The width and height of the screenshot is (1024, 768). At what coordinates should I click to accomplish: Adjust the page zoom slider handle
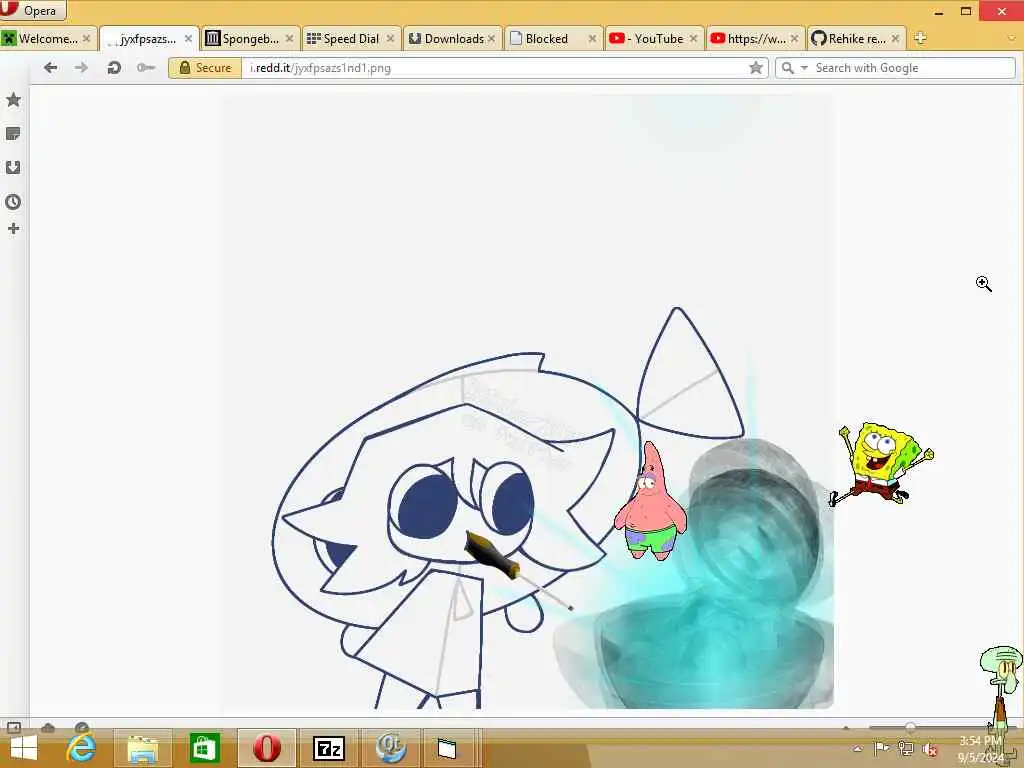[x=910, y=727]
